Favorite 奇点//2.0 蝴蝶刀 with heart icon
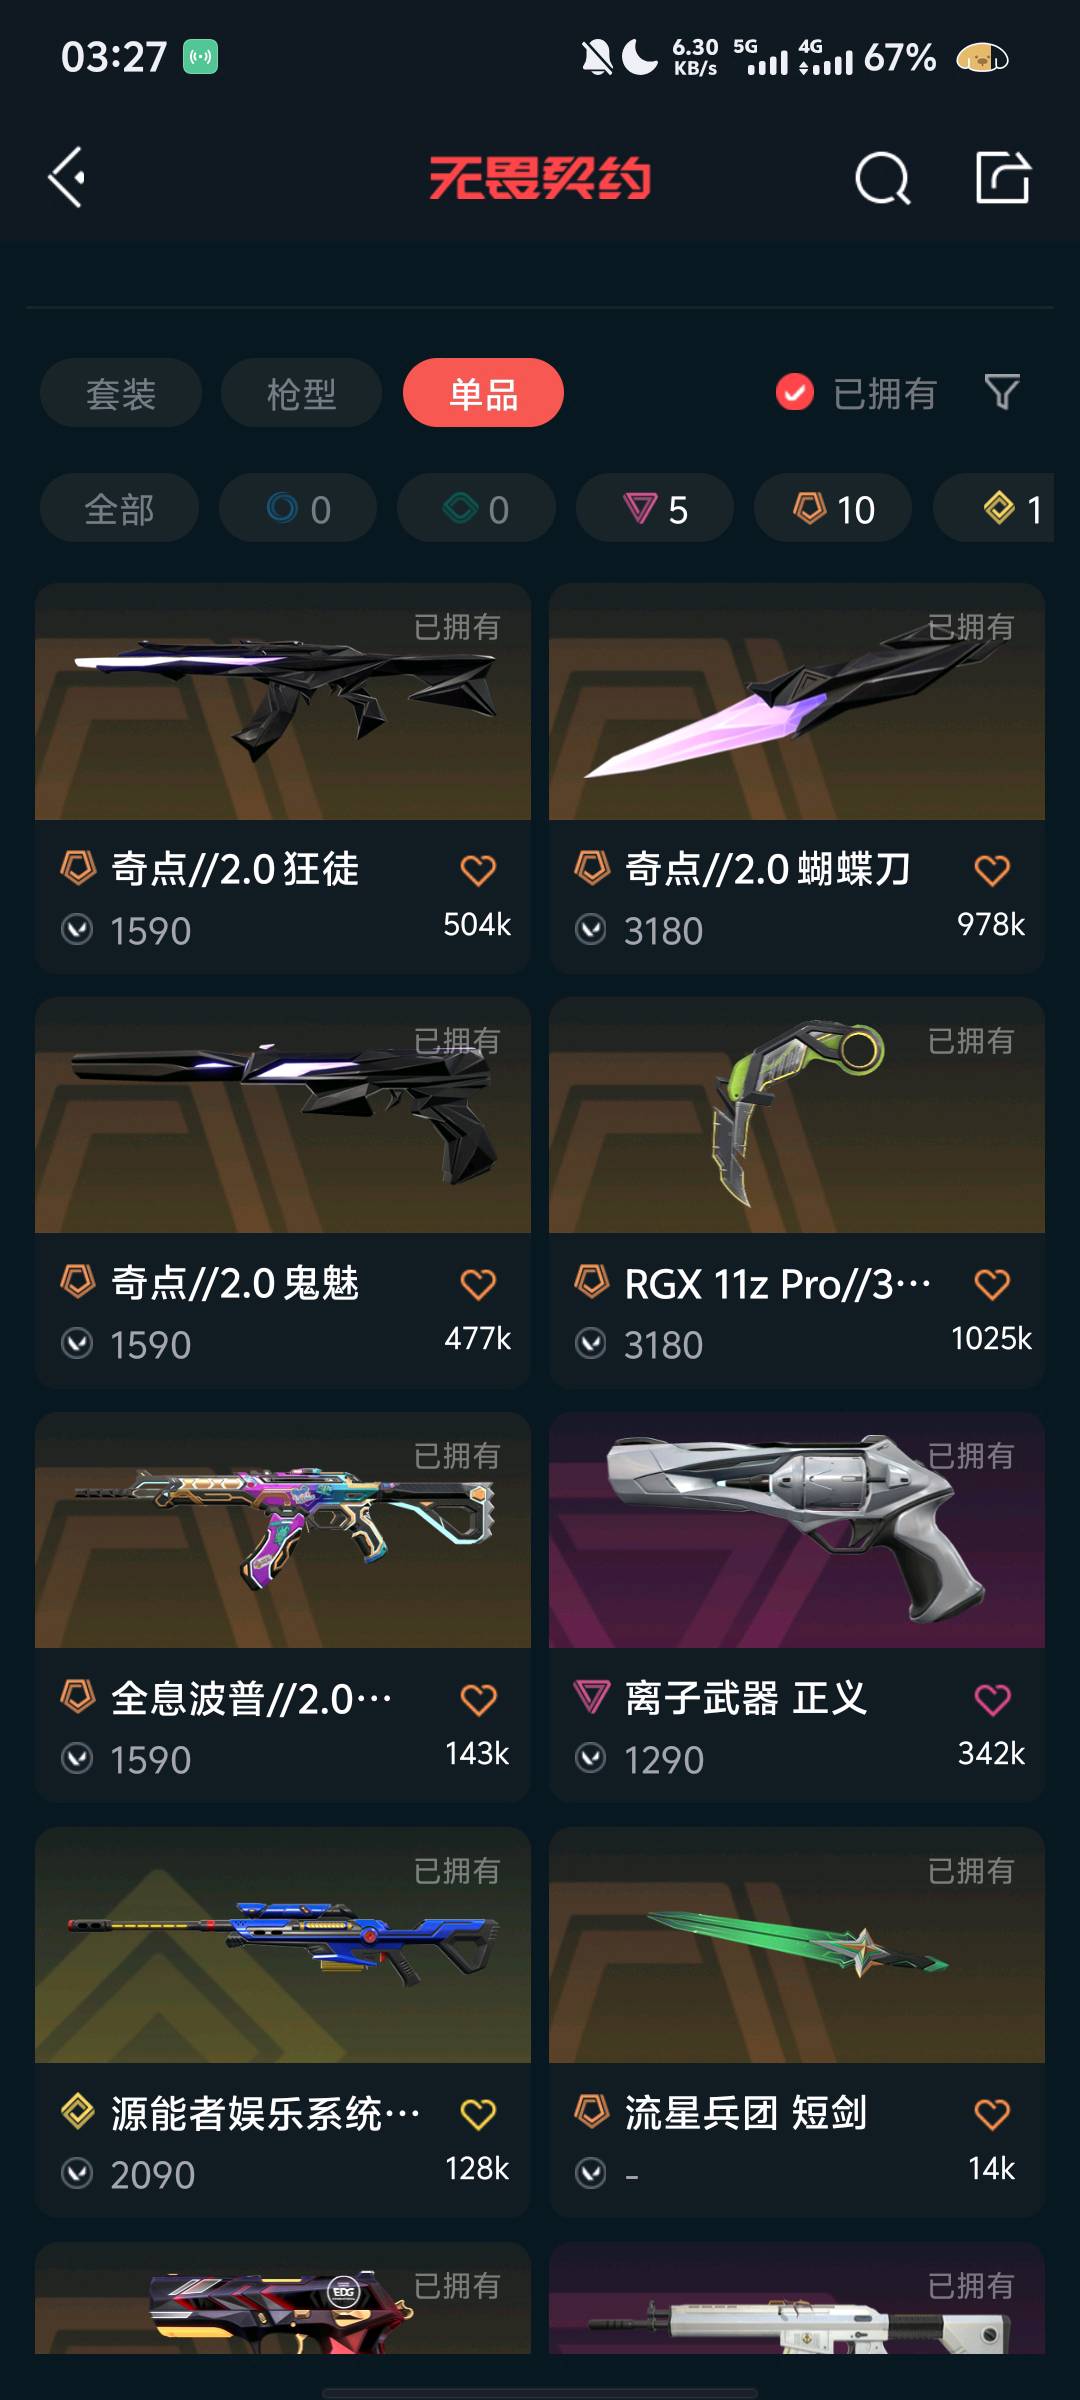This screenshot has height=2400, width=1080. click(x=992, y=870)
